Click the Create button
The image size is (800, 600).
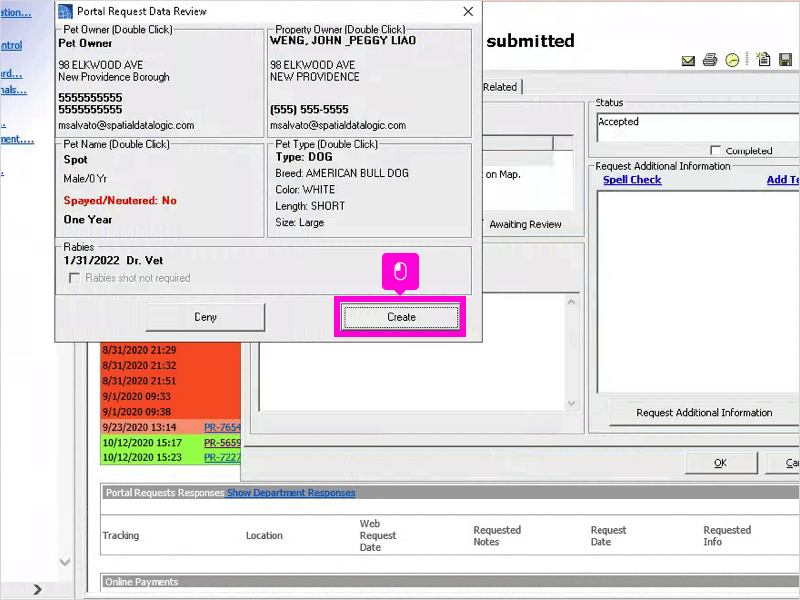pyautogui.click(x=401, y=317)
